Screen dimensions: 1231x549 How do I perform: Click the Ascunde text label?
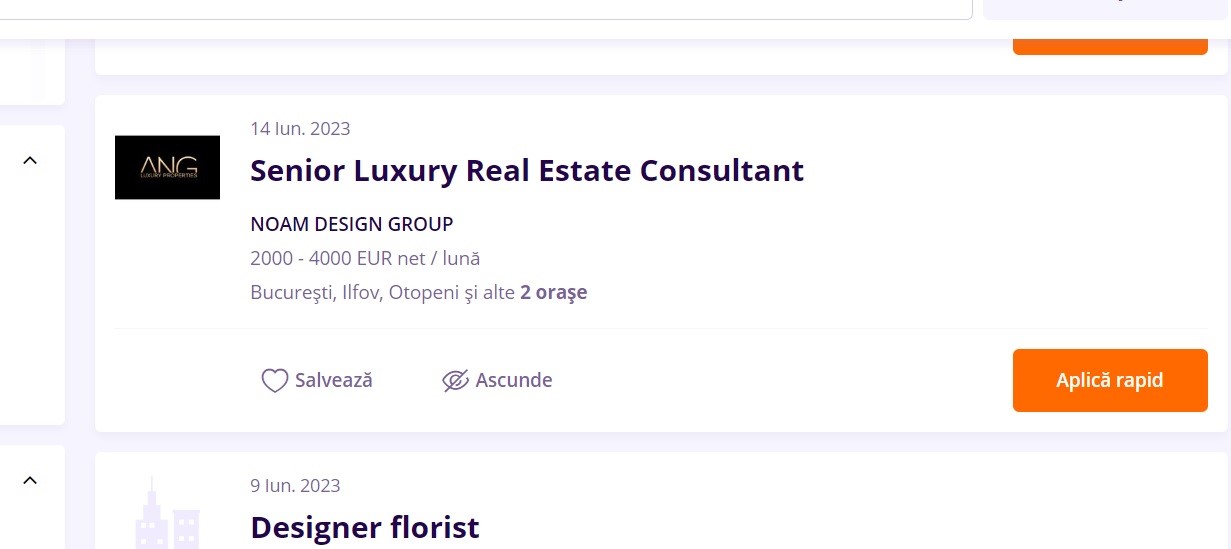coord(514,381)
